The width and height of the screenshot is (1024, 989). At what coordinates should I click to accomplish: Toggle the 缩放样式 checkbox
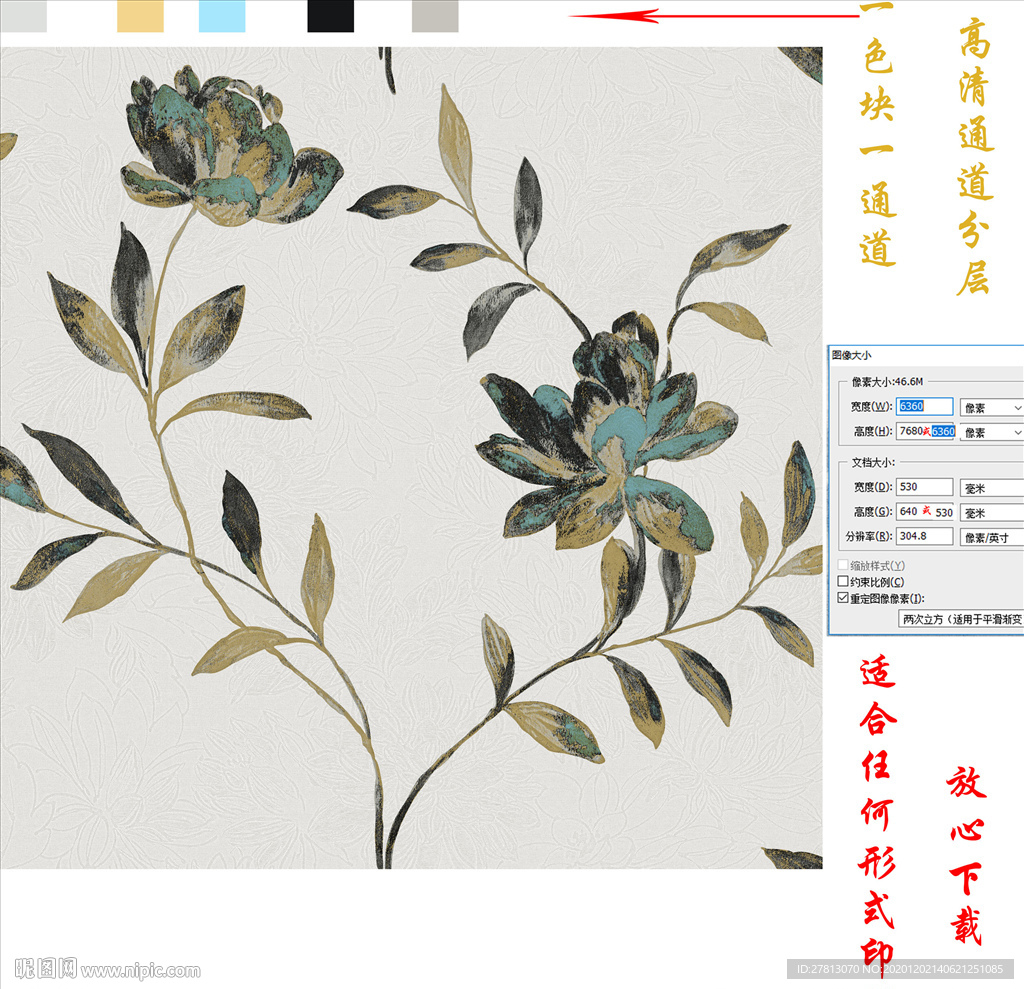click(x=842, y=566)
